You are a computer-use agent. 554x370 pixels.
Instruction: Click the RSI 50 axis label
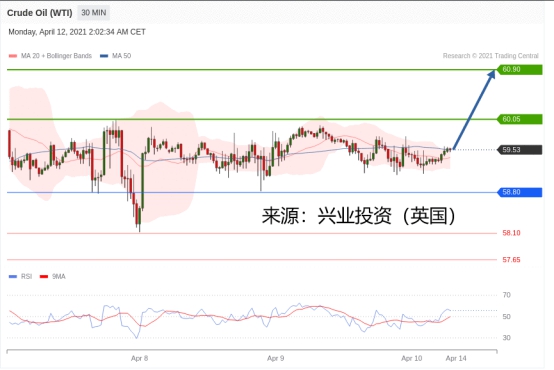(x=506, y=317)
